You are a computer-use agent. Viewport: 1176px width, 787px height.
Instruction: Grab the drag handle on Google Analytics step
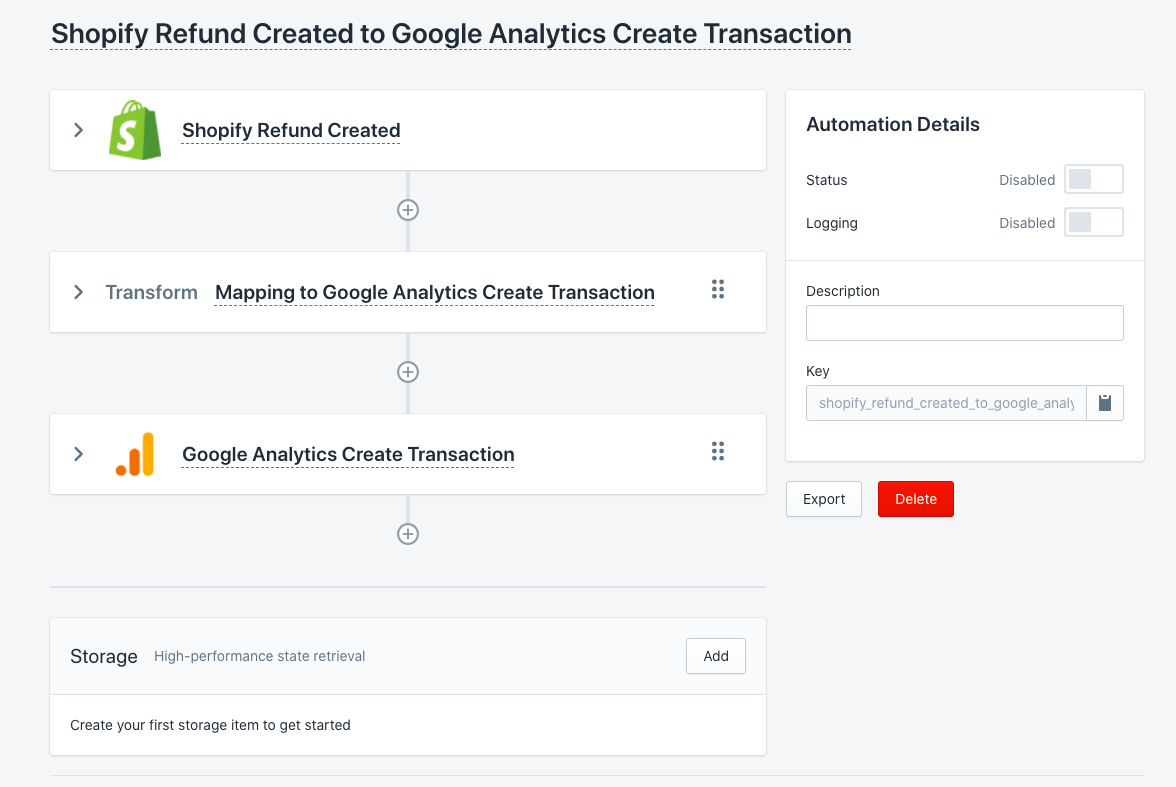tap(718, 452)
